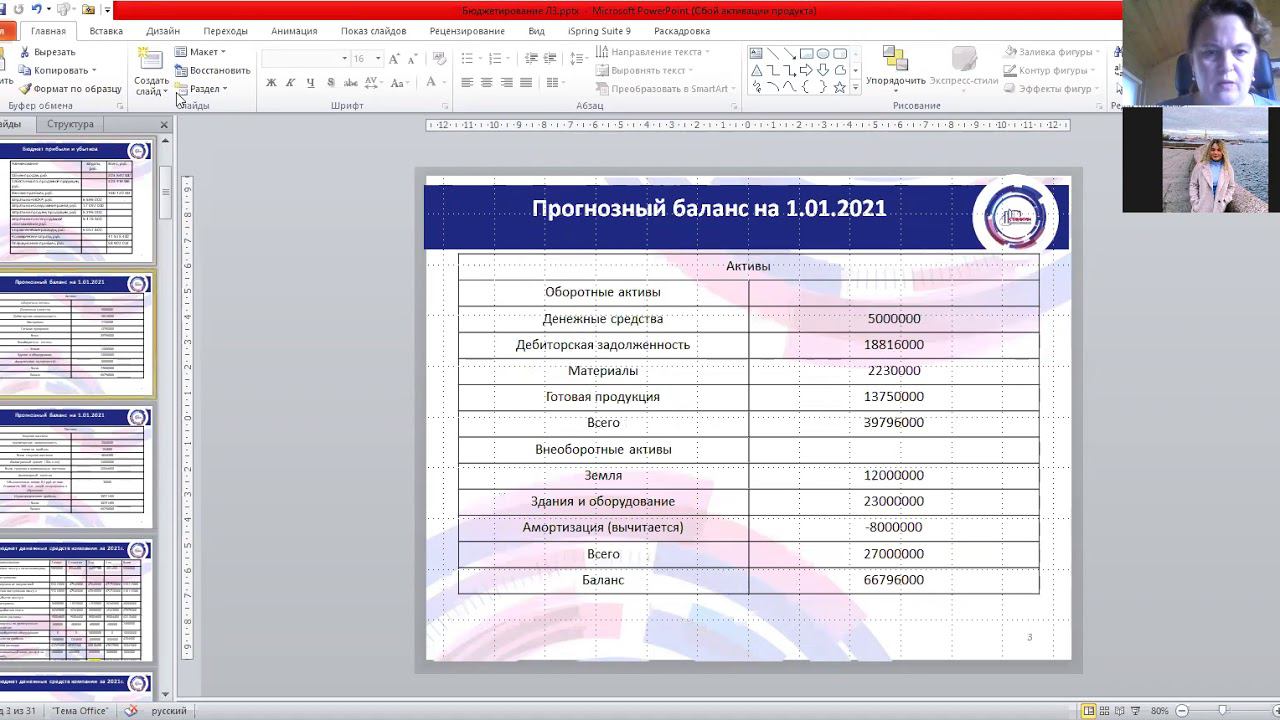Image resolution: width=1280 pixels, height=720 pixels.
Task: Open the Font dialog launcher
Action: click(445, 105)
